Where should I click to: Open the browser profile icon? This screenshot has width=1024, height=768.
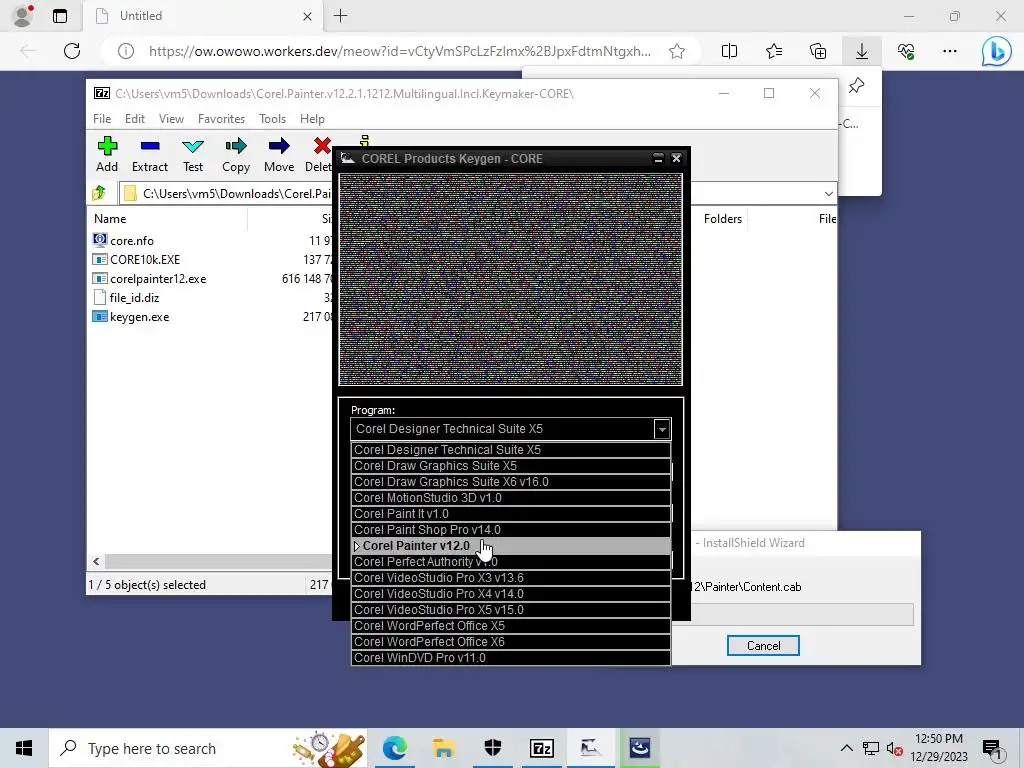point(23,16)
